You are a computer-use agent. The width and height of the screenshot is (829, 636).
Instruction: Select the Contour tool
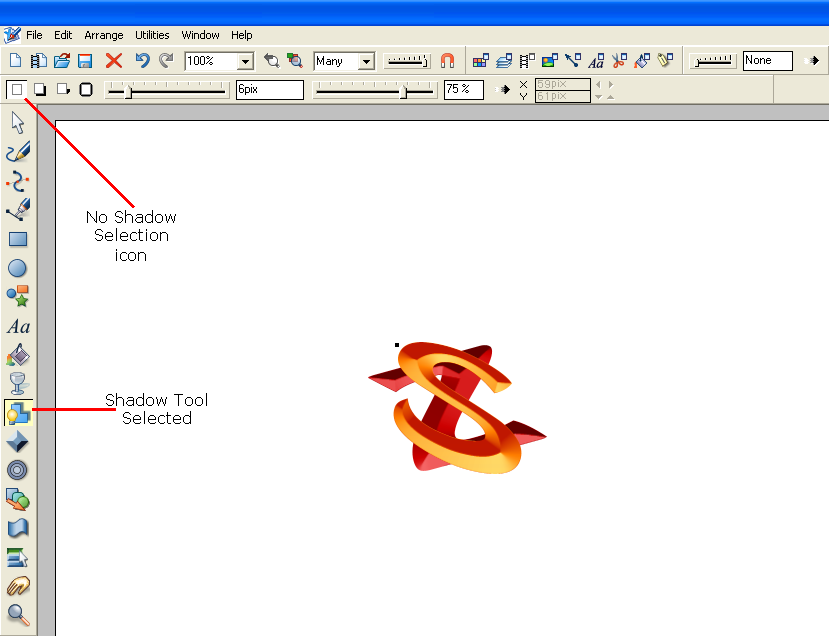[x=17, y=470]
